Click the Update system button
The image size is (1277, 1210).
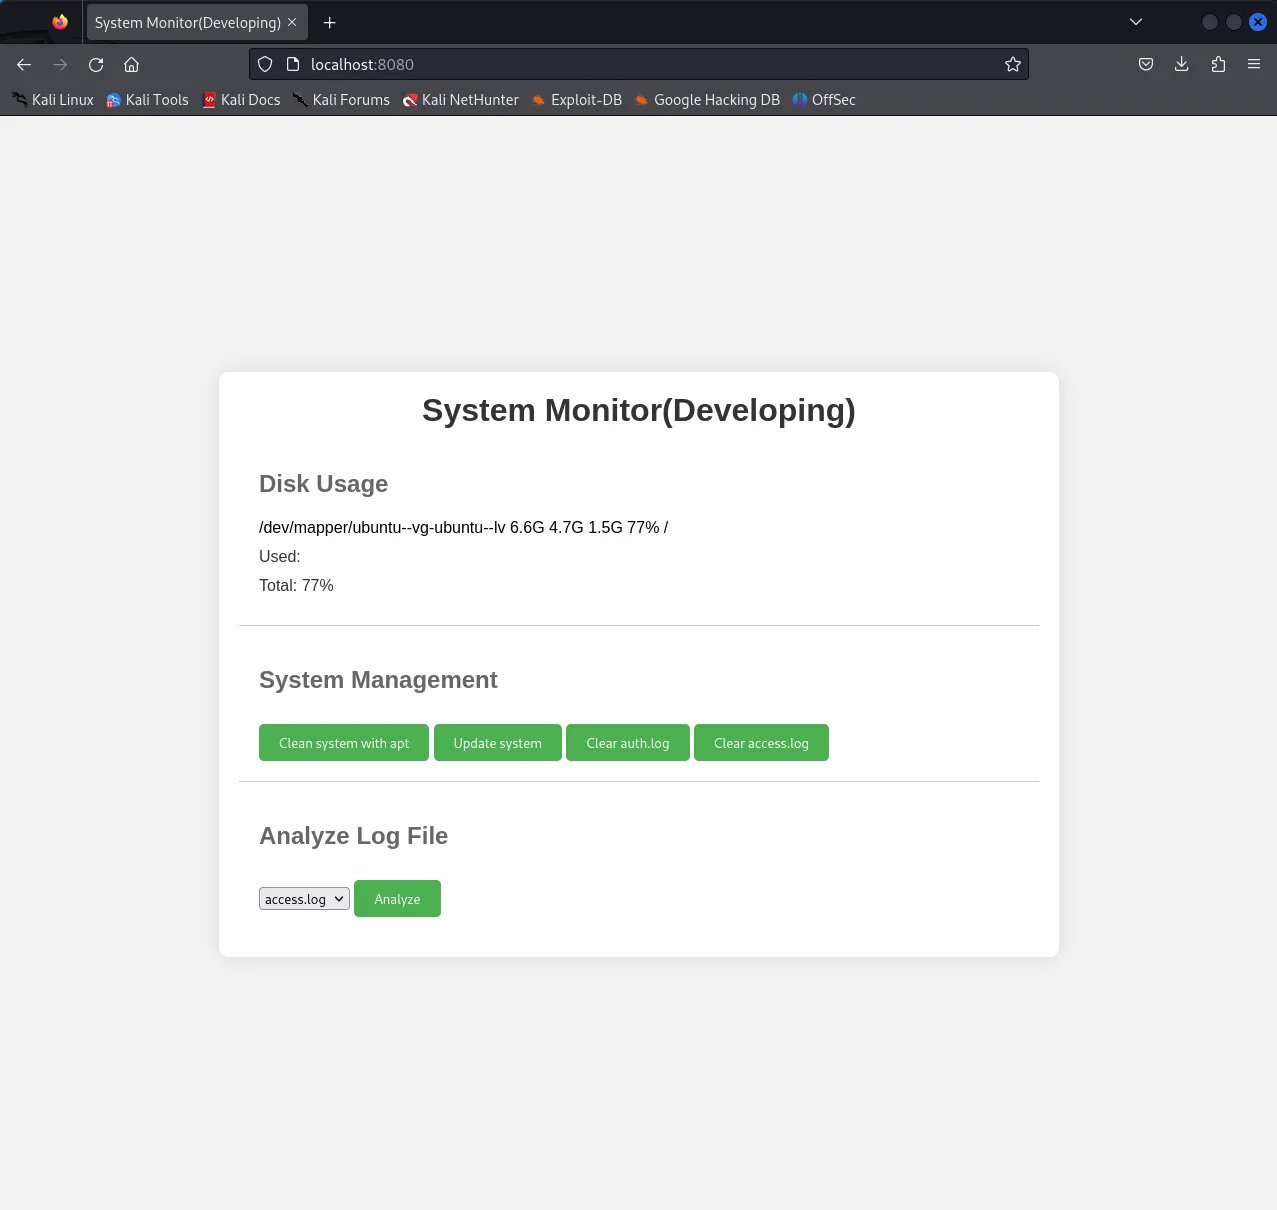498,743
